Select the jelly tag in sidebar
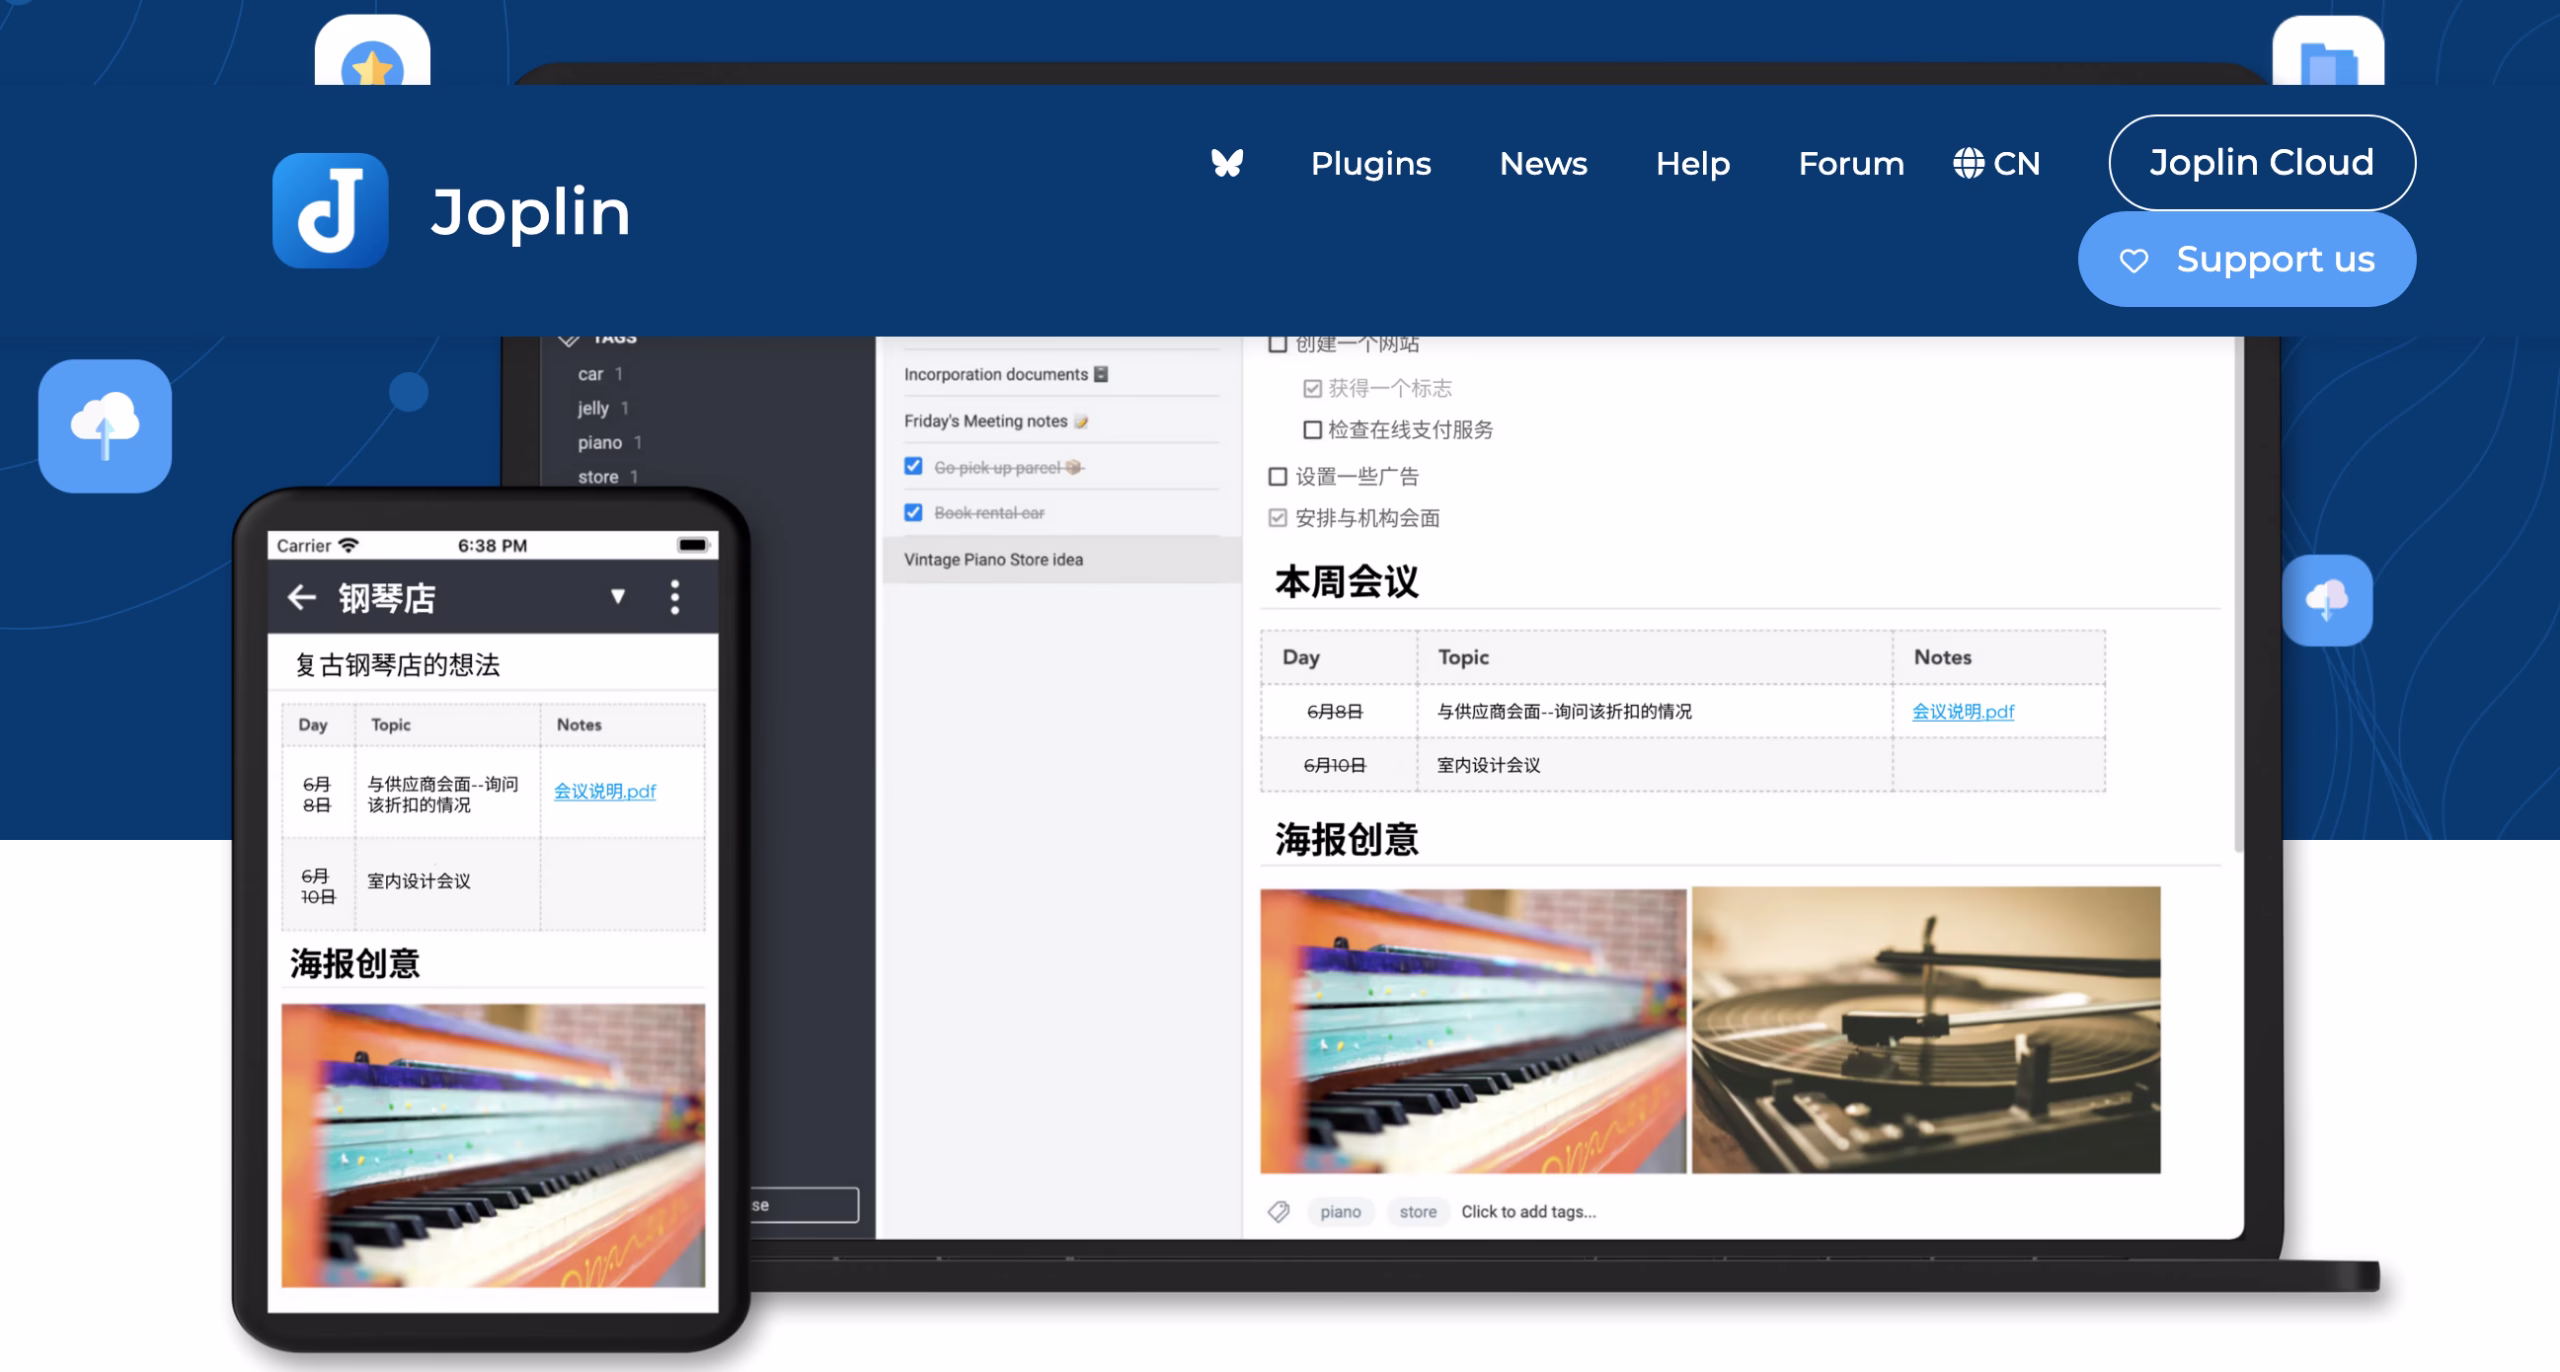The height and width of the screenshot is (1372, 2560). click(602, 408)
